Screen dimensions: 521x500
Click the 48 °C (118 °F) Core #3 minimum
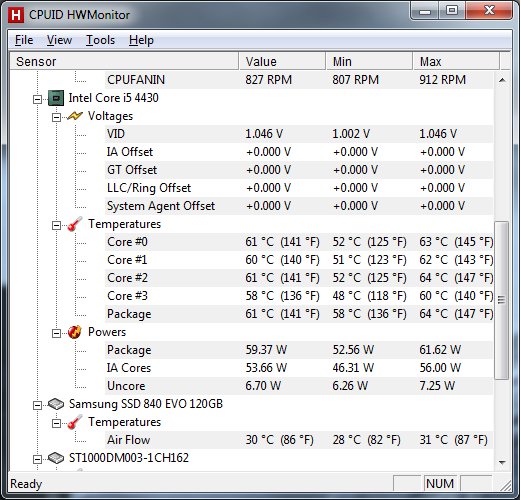(369, 296)
